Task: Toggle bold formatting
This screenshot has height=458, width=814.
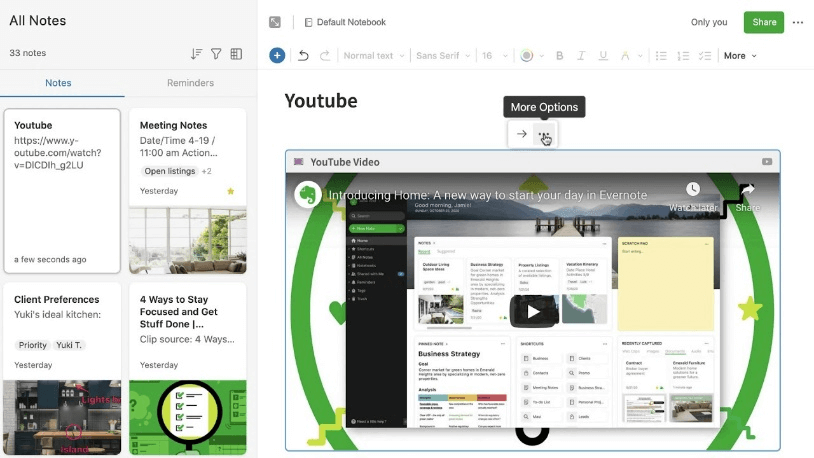Action: (560, 56)
